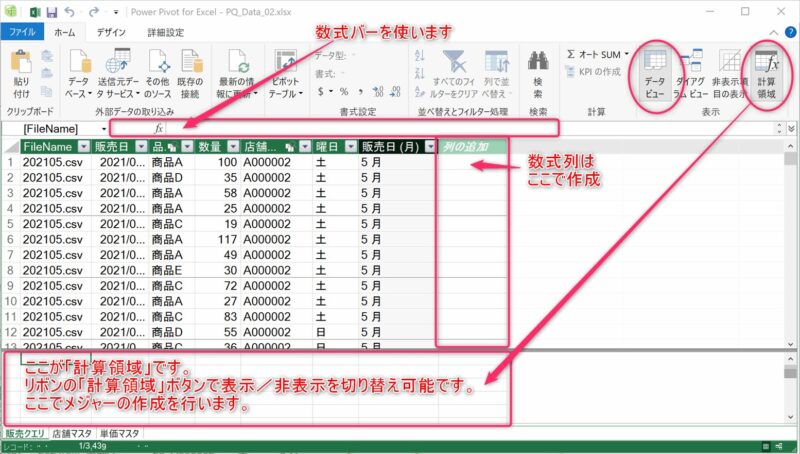Open the 店舗 column filter dropdown
The image size is (800, 454).
coord(305,147)
